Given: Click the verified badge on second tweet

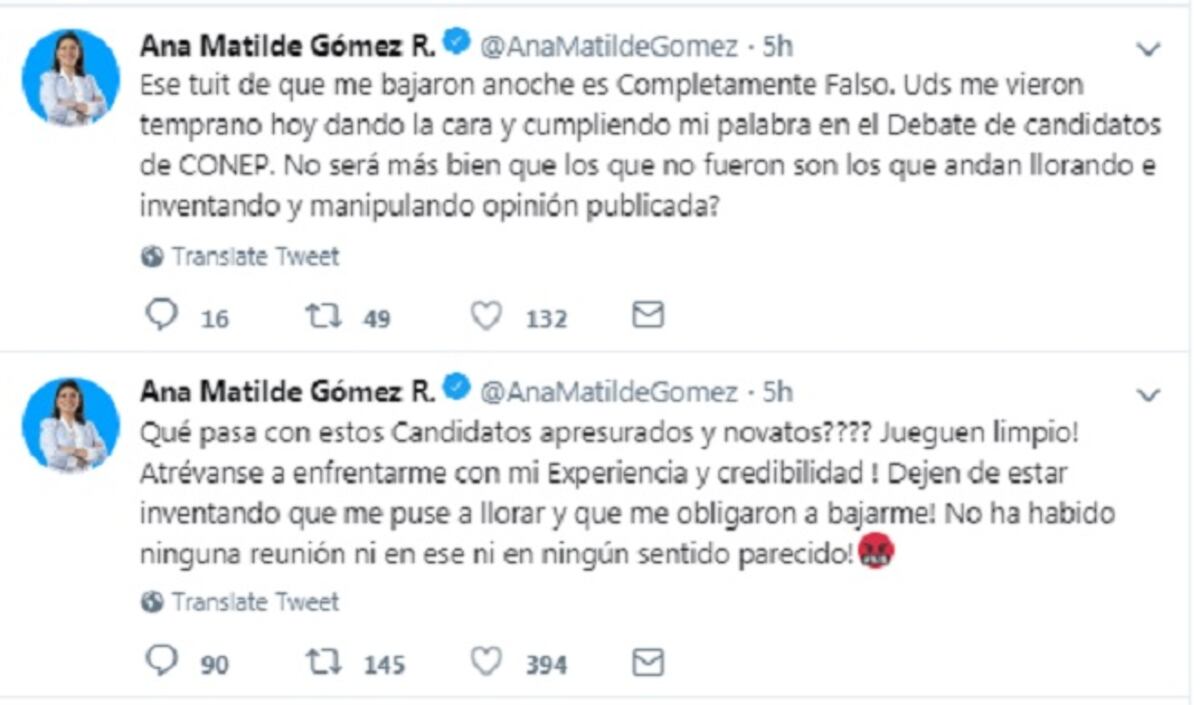Looking at the screenshot, I should click(x=456, y=386).
